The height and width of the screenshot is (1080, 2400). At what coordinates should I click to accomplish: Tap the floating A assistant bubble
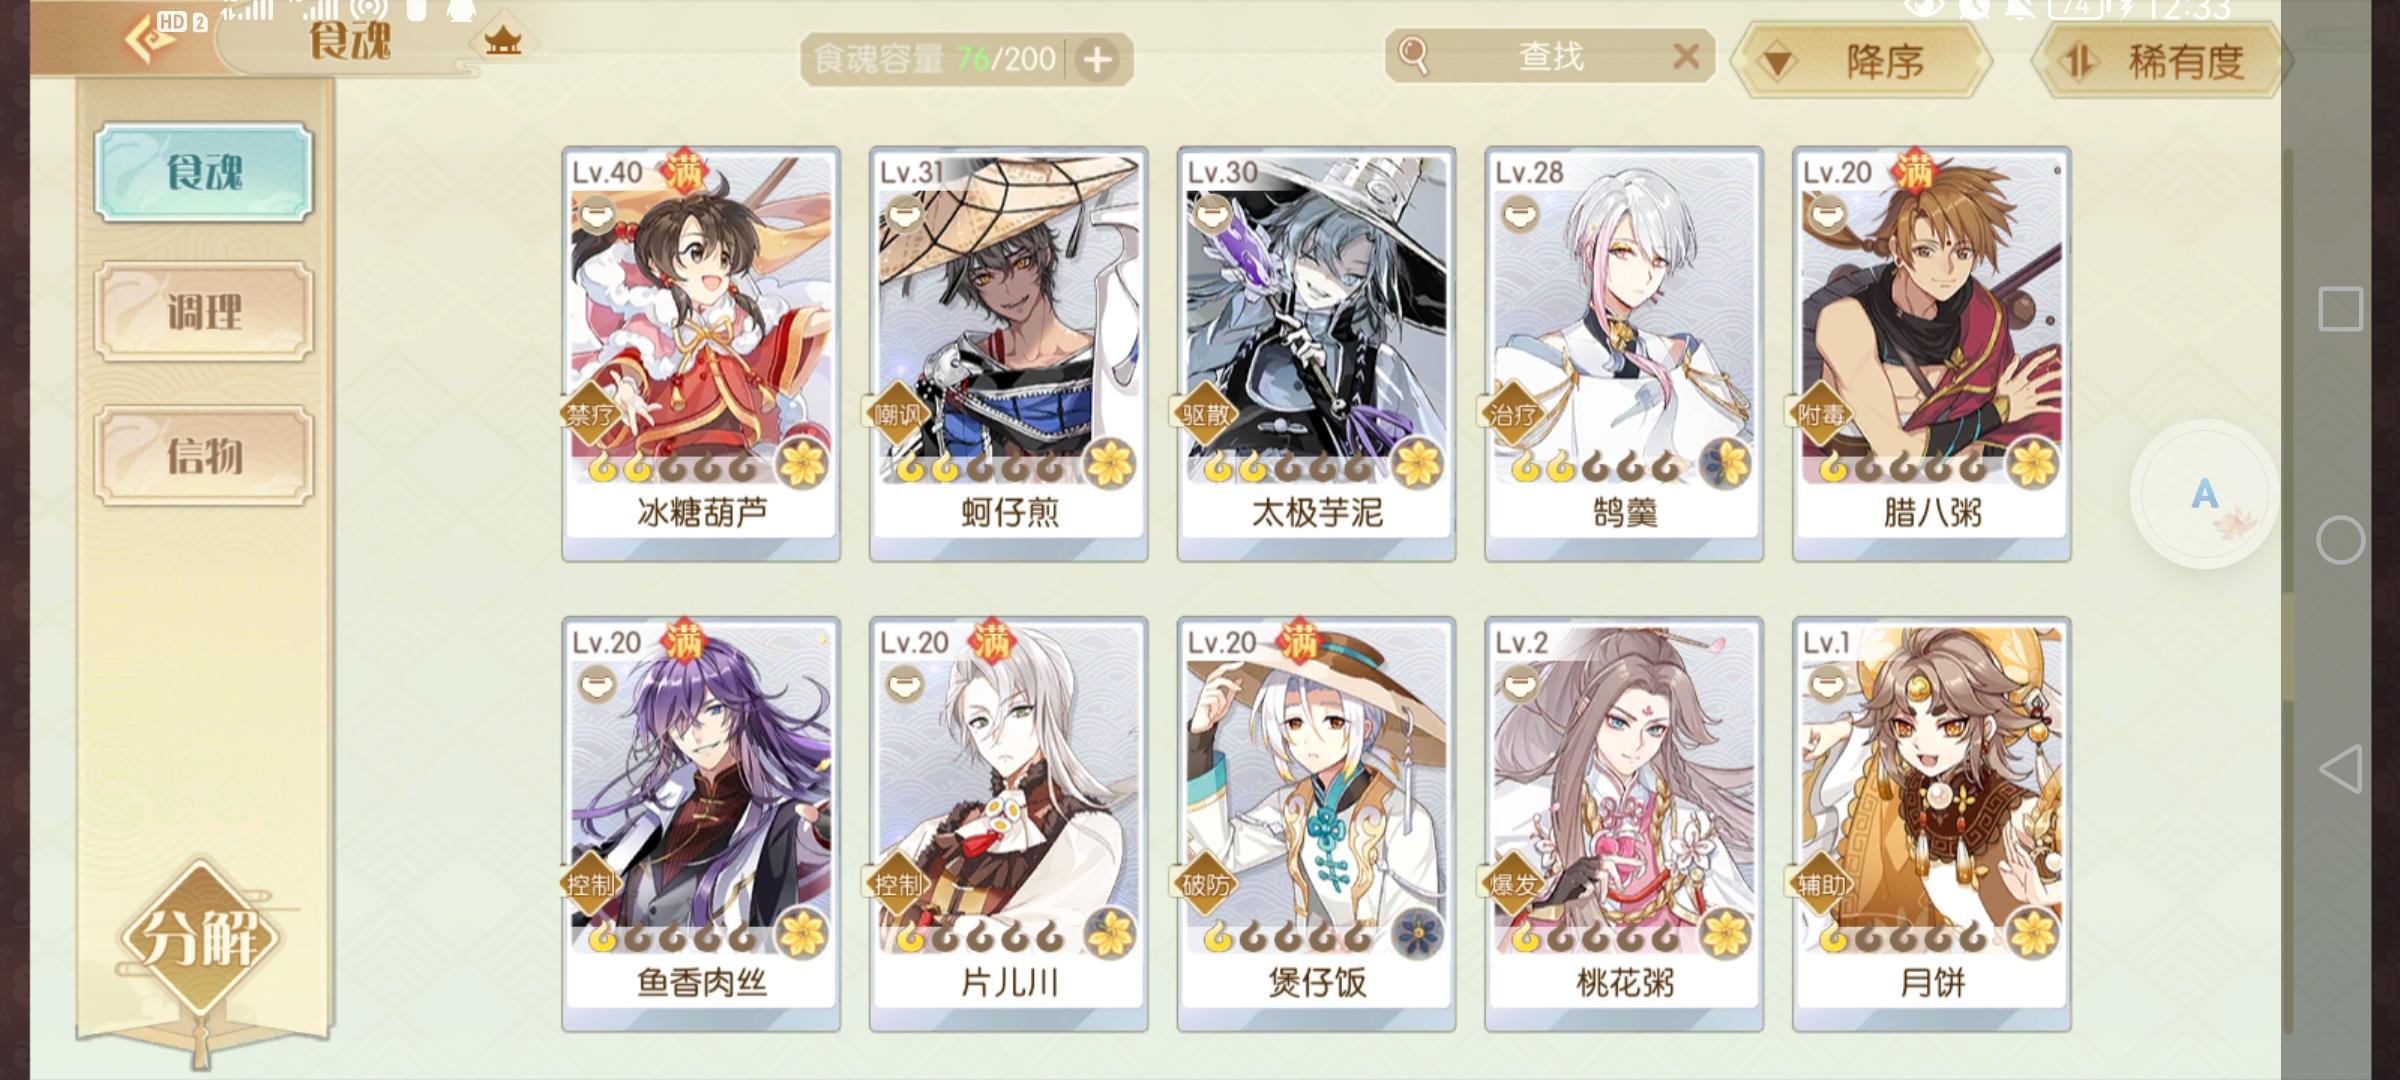tap(2205, 495)
